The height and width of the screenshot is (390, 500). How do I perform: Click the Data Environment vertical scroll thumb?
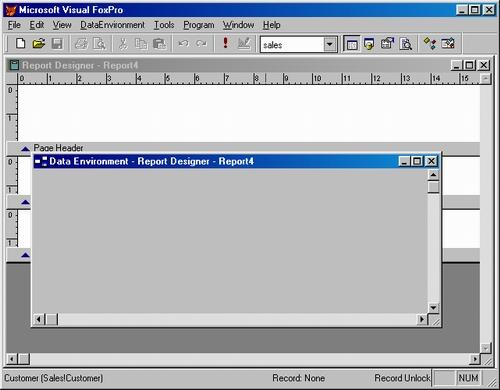point(433,187)
